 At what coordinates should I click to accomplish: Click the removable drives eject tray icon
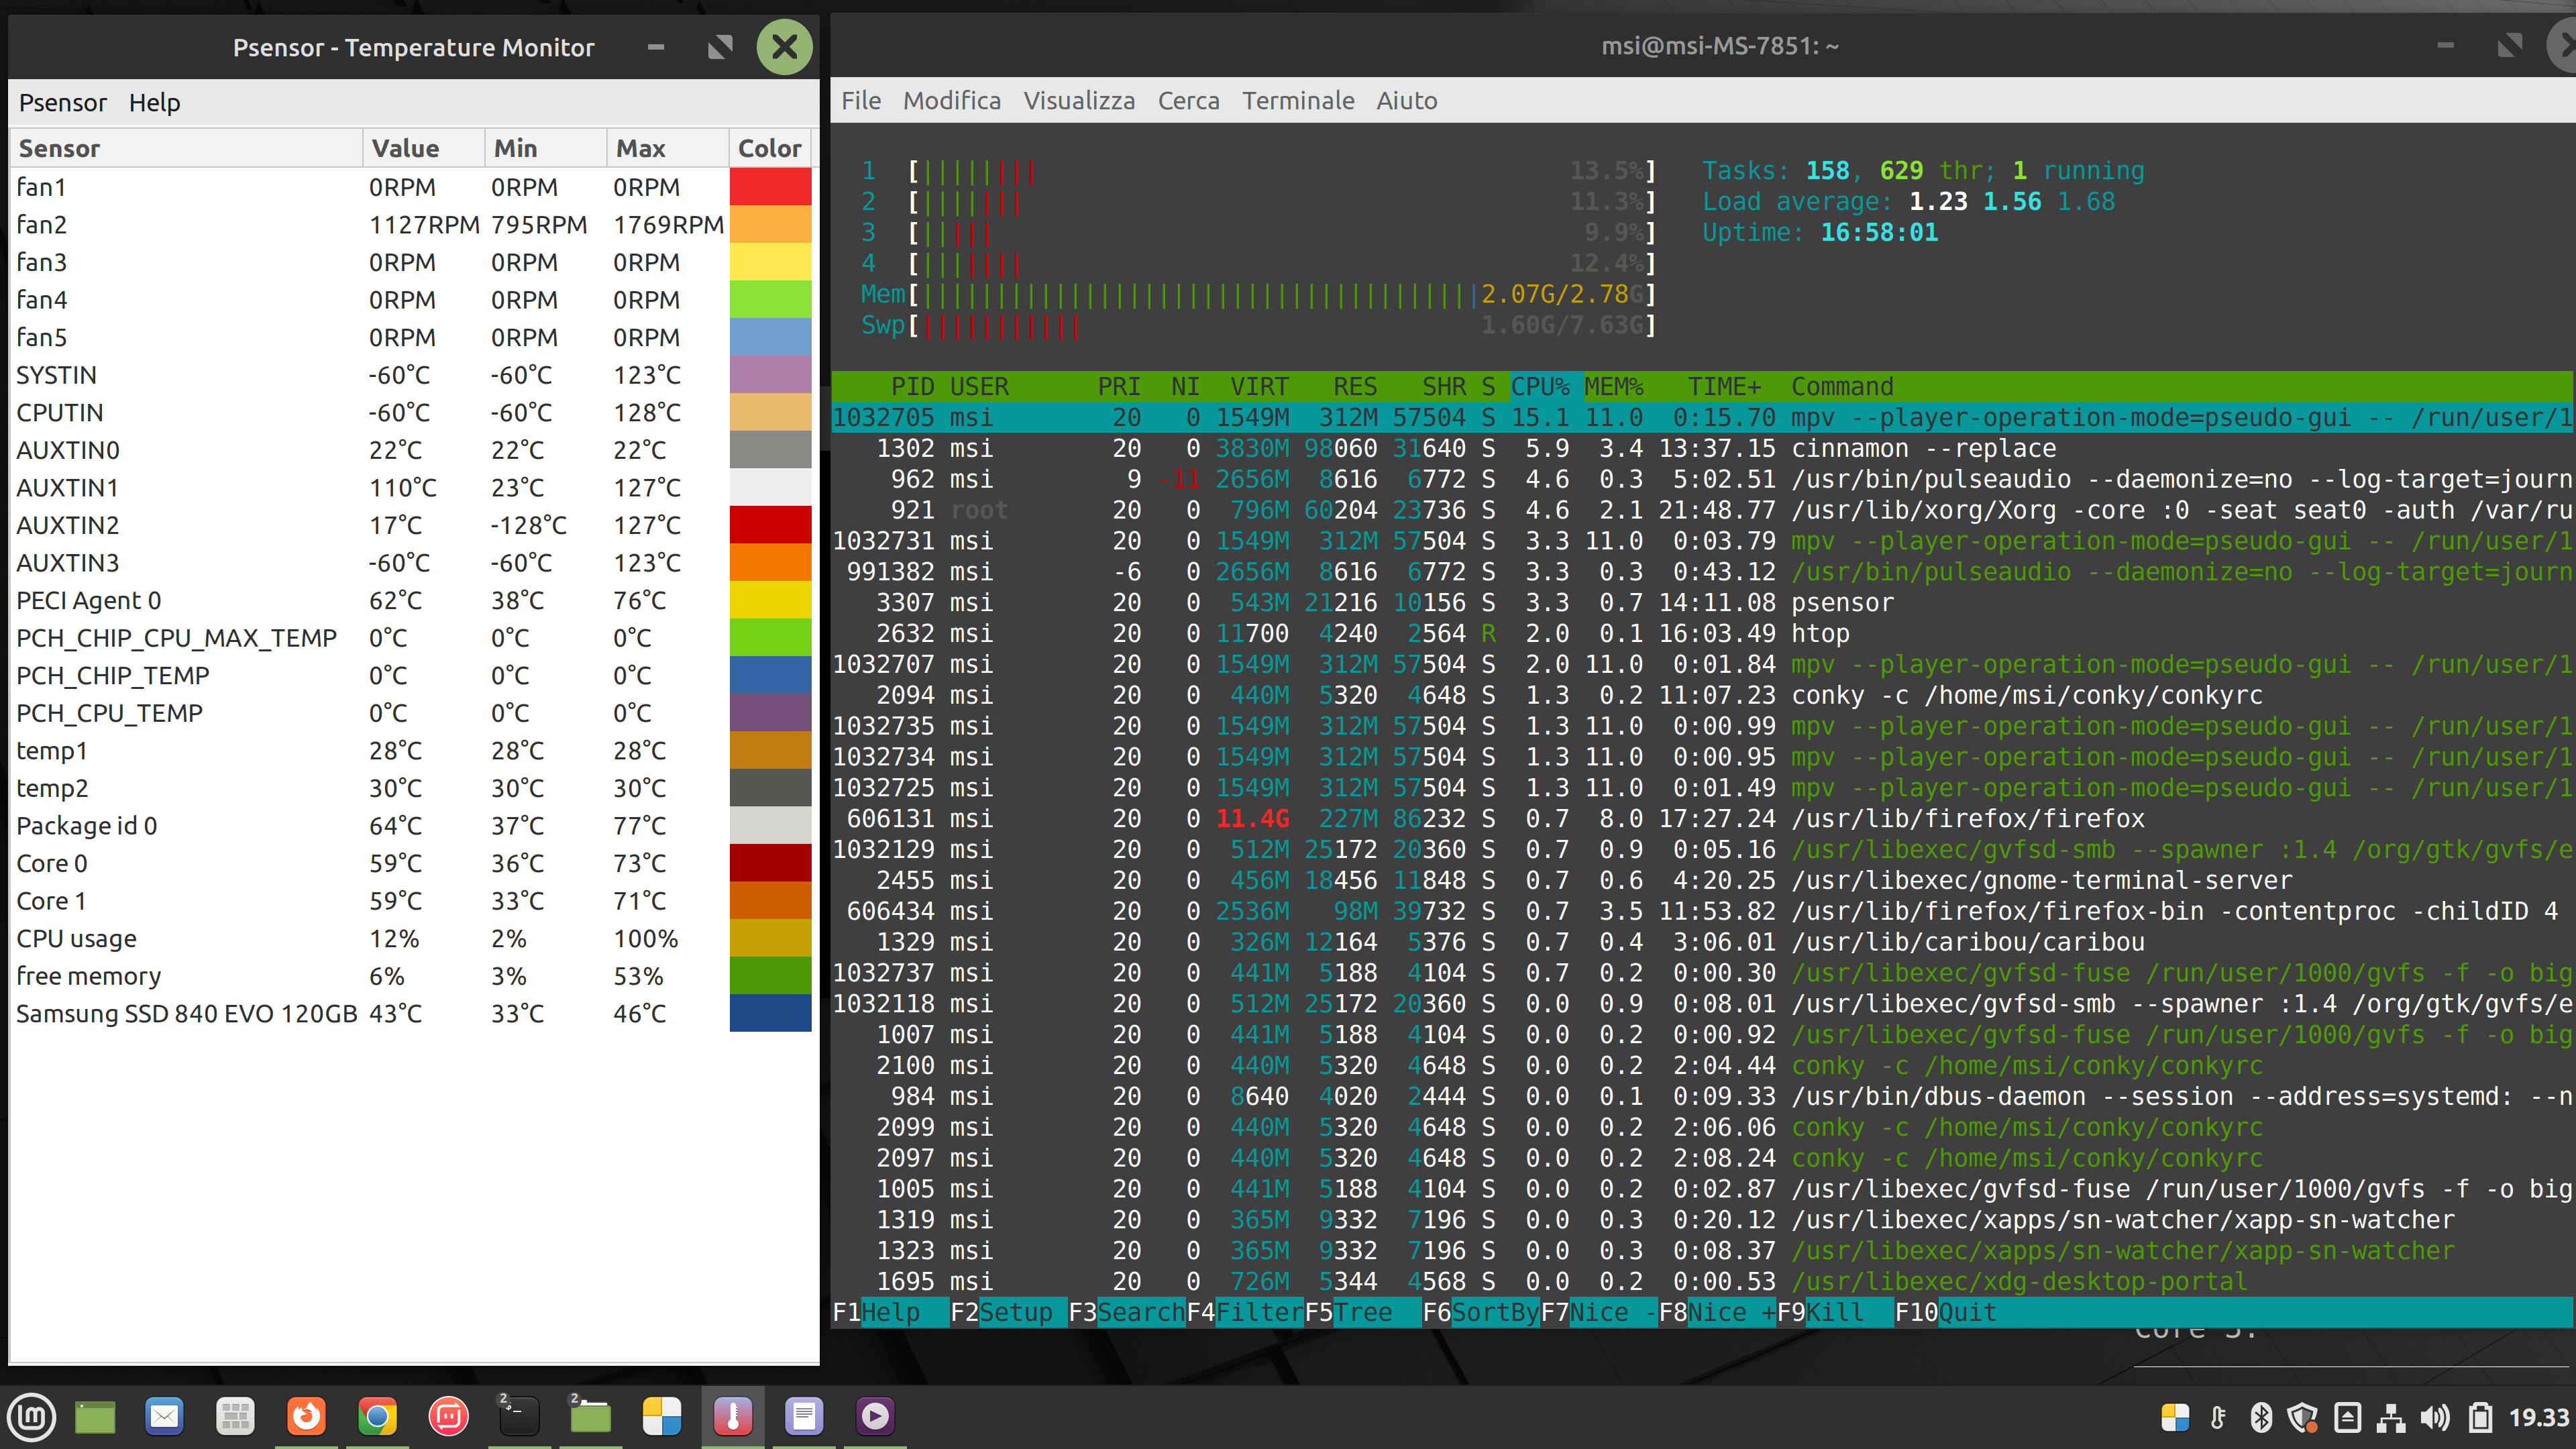point(2347,1418)
